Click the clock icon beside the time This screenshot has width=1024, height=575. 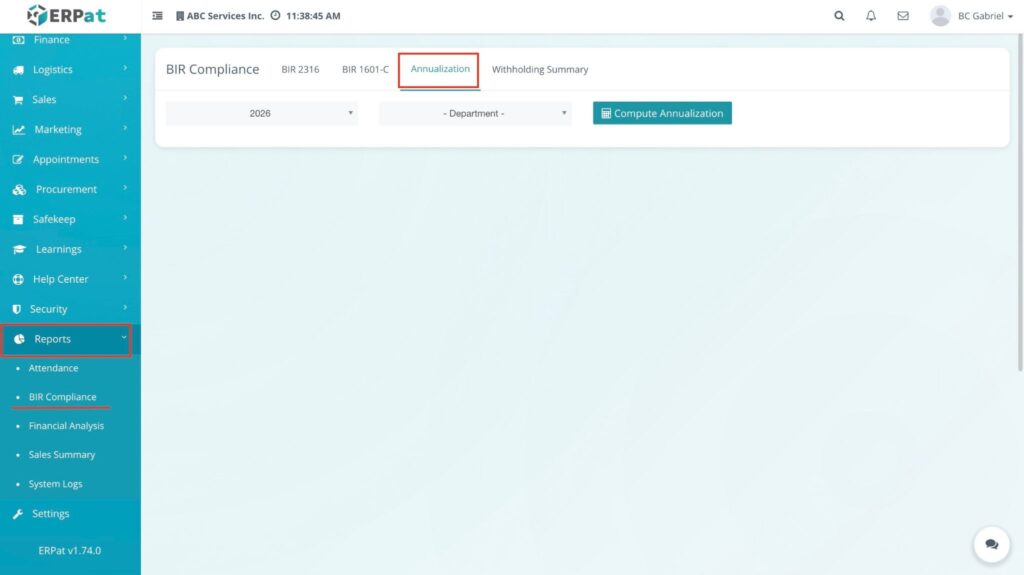point(275,15)
